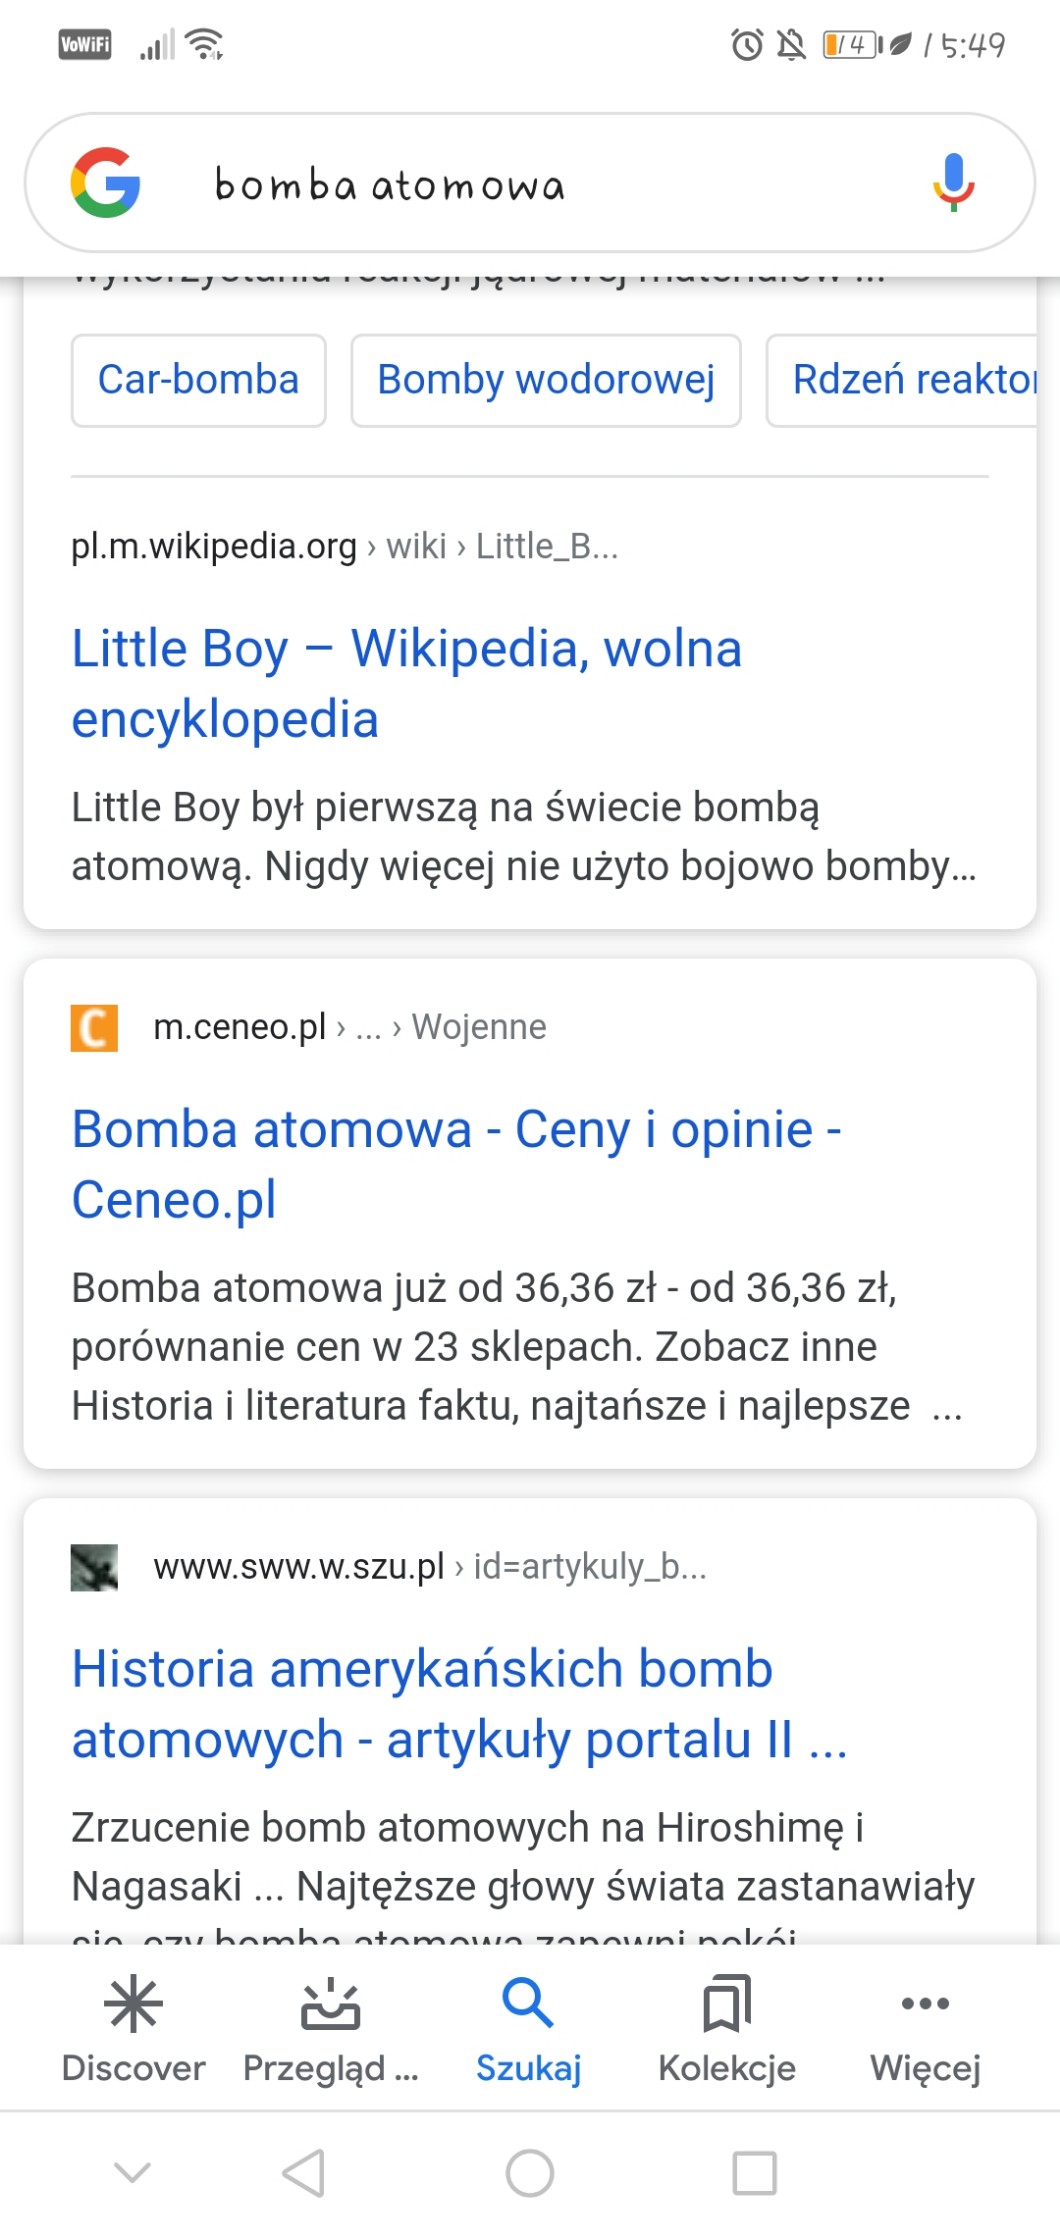Tap the Google logo icon
The image size is (1060, 2237).
pyautogui.click(x=105, y=183)
